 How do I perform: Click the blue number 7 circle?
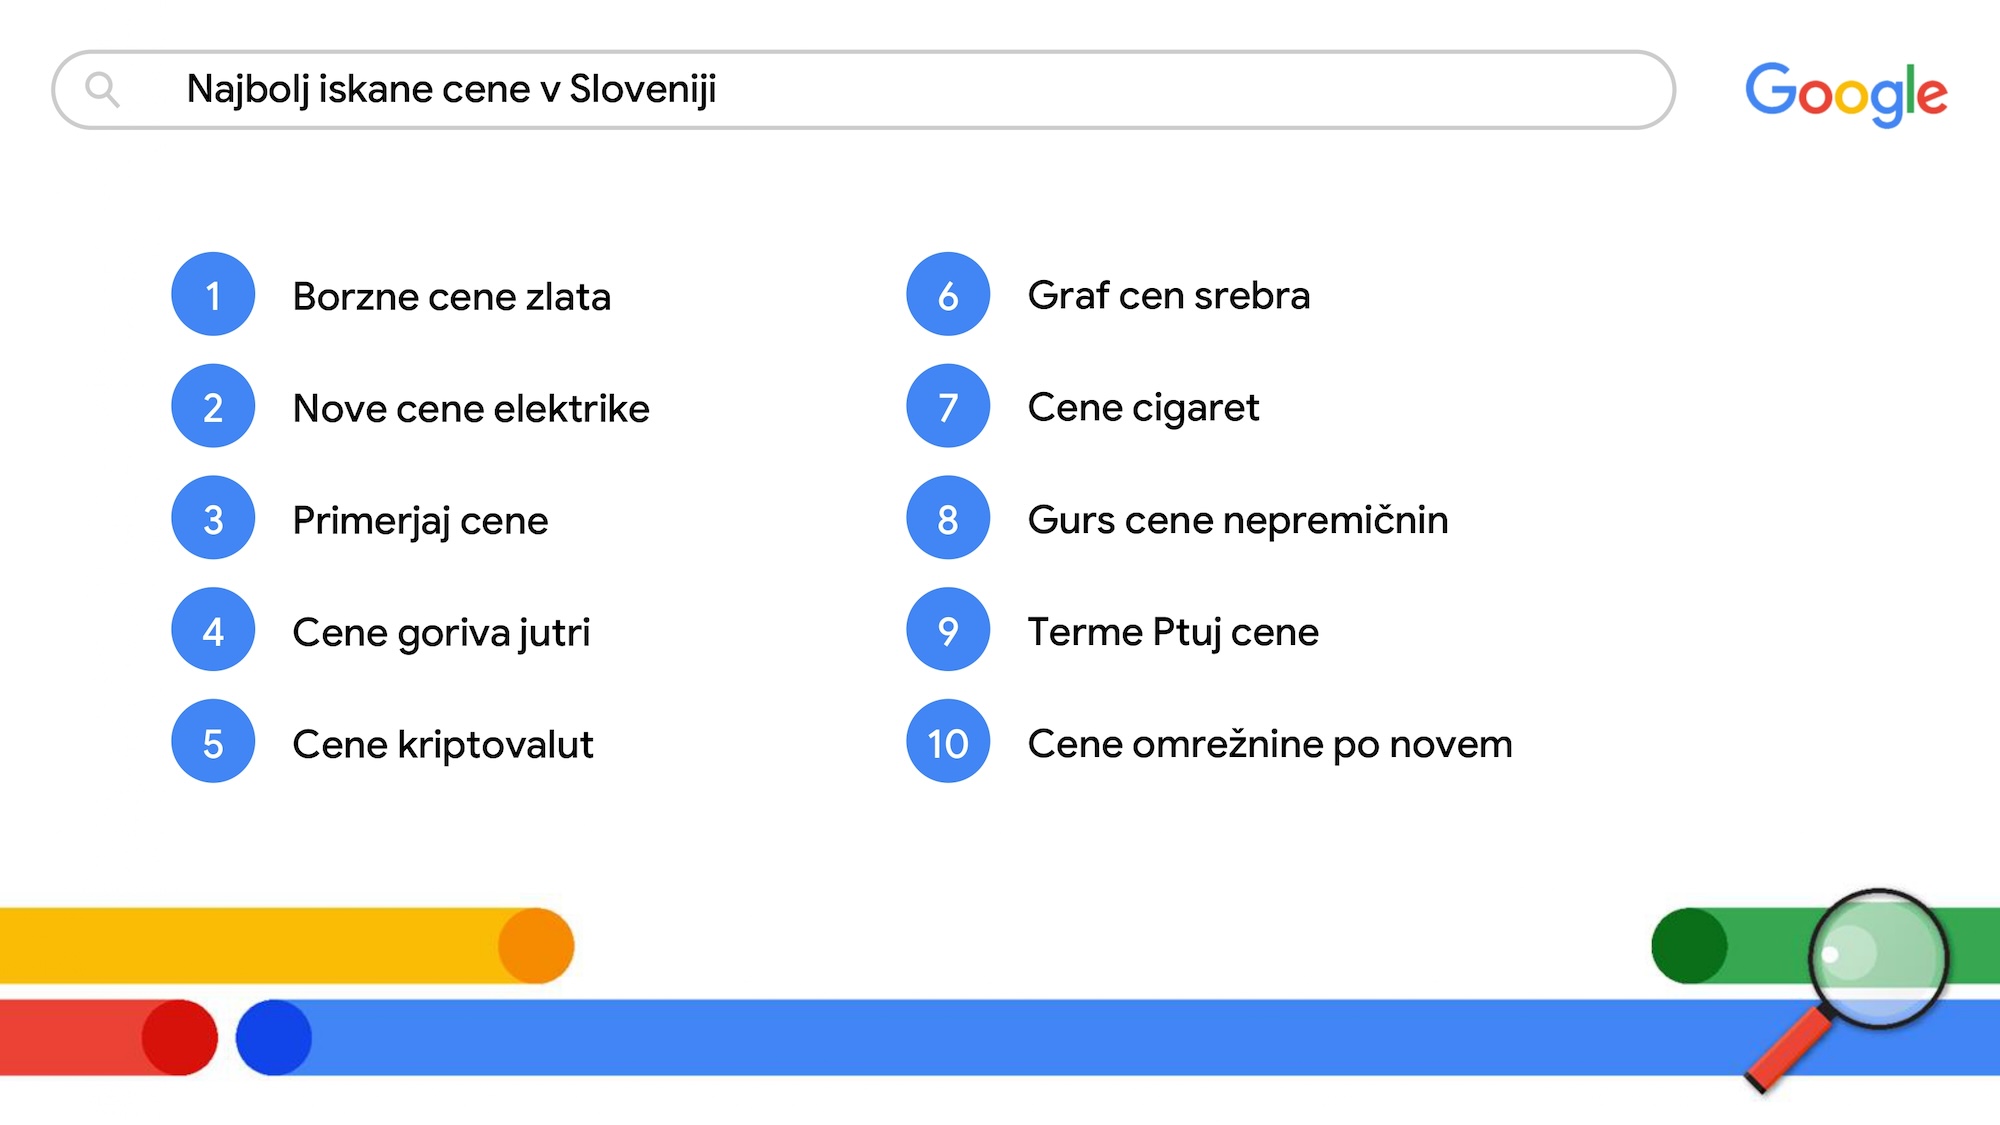click(948, 406)
